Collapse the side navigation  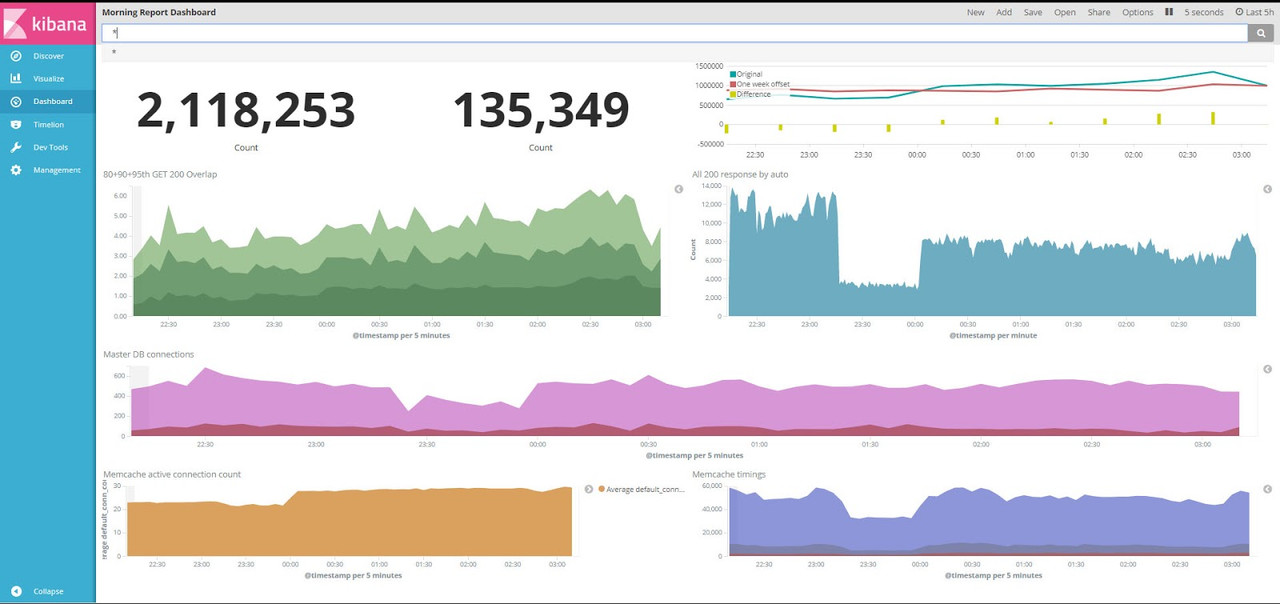[x=47, y=591]
